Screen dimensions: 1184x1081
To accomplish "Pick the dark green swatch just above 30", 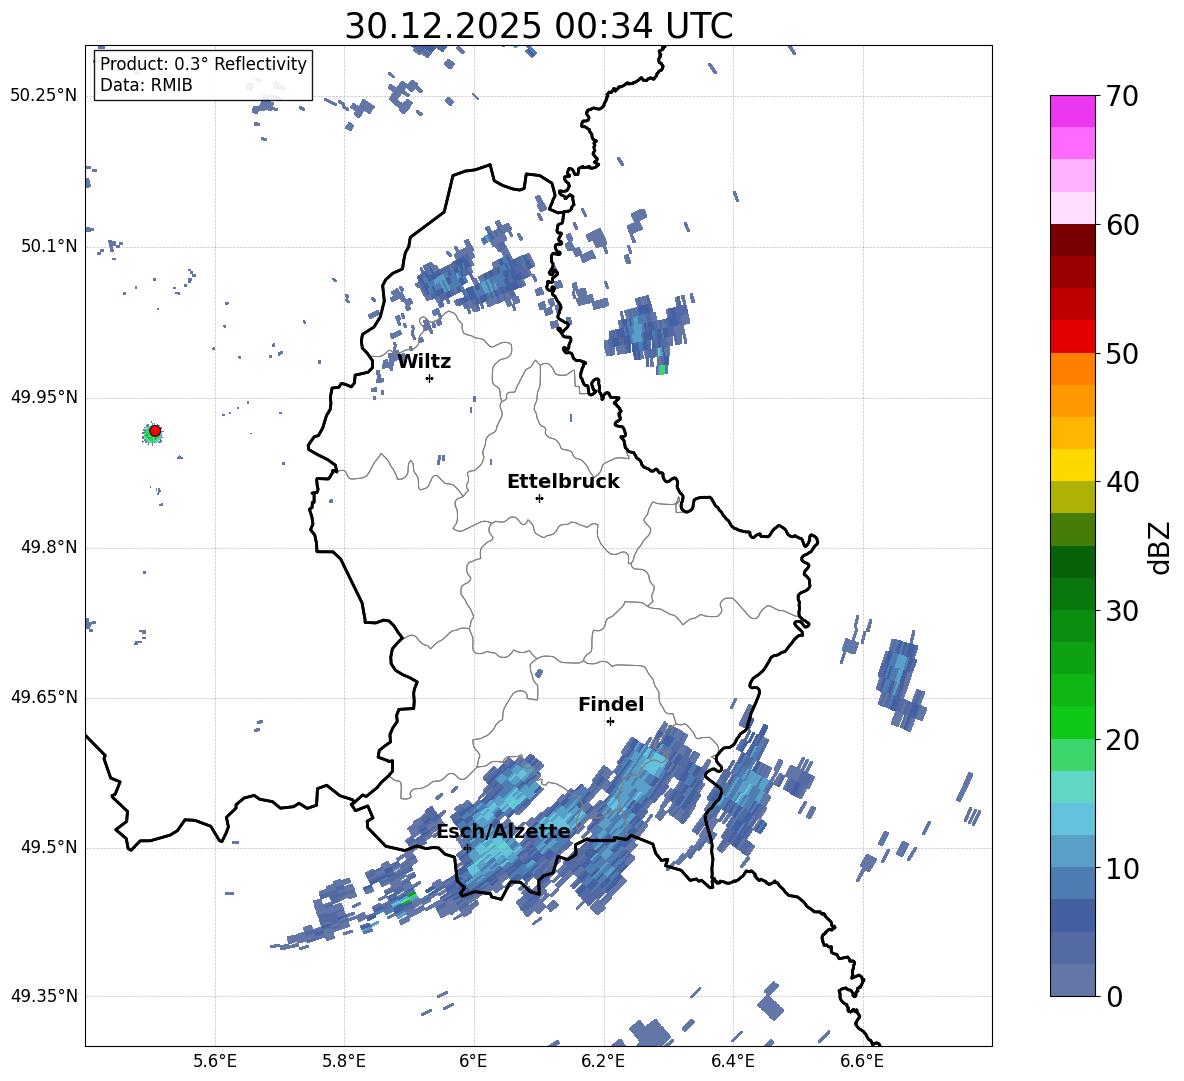I will tap(1073, 594).
